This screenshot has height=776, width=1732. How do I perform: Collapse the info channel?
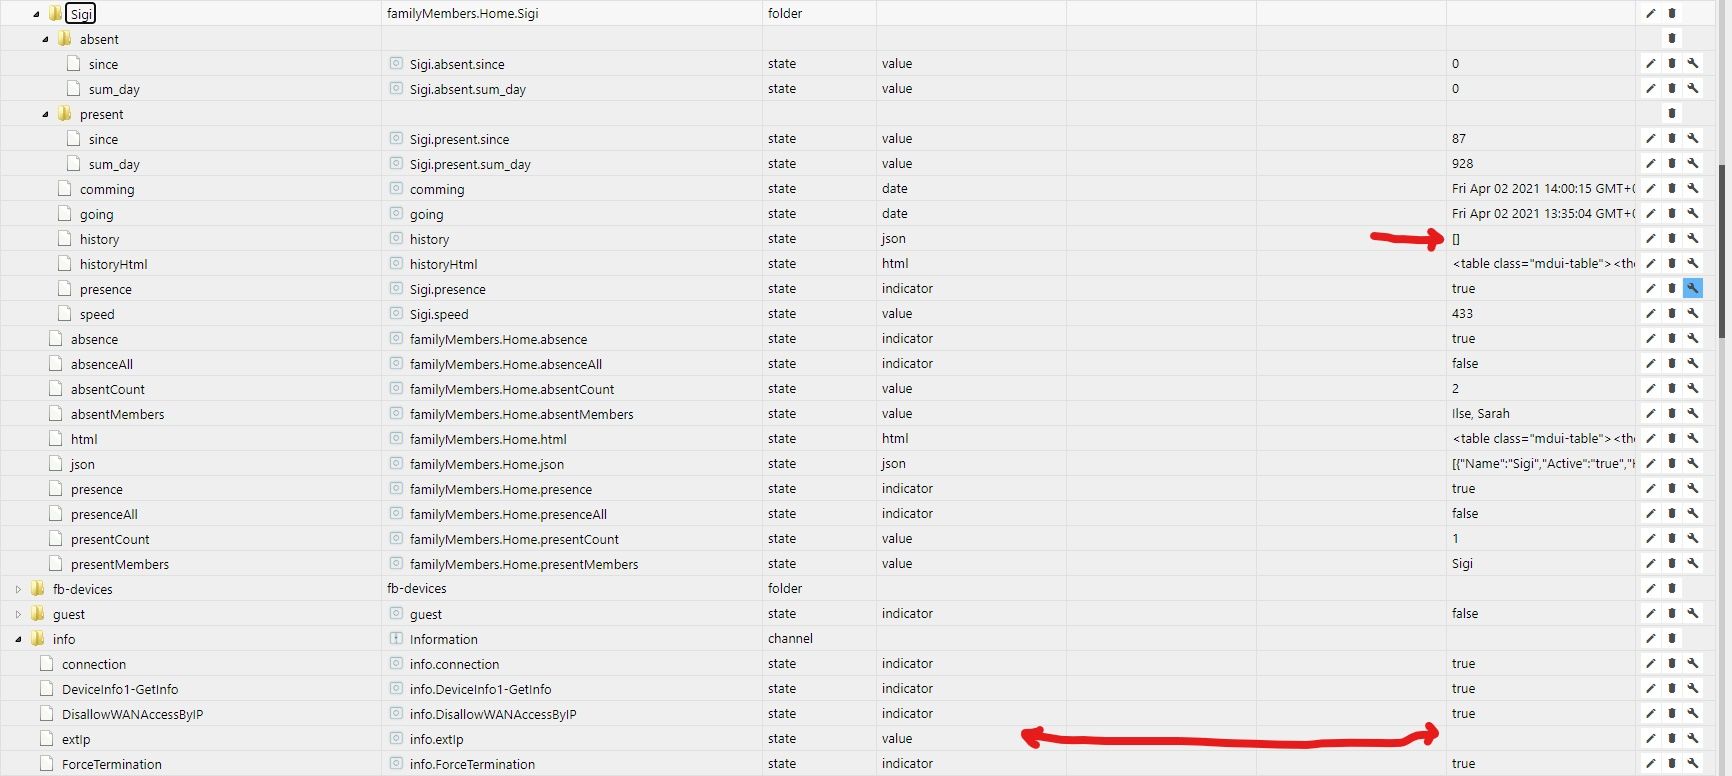pos(18,639)
